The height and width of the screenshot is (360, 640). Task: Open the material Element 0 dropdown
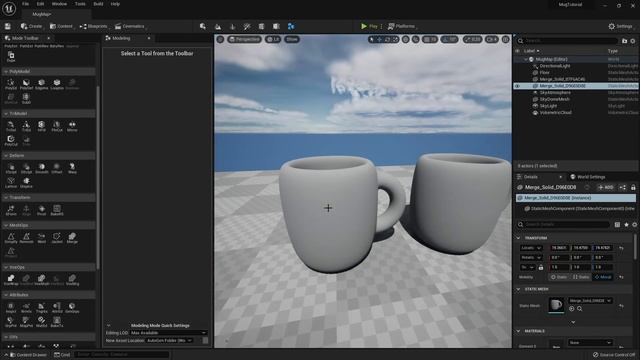point(590,342)
